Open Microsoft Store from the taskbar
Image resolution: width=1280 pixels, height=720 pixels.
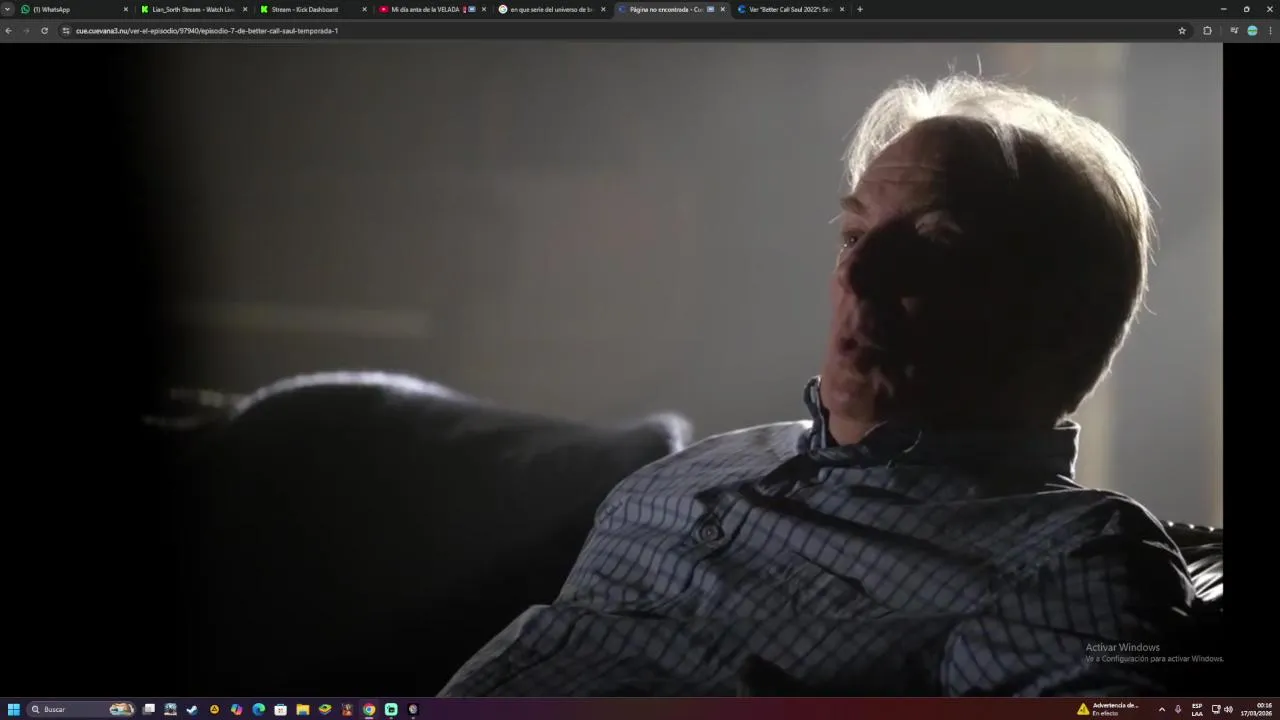(x=281, y=709)
